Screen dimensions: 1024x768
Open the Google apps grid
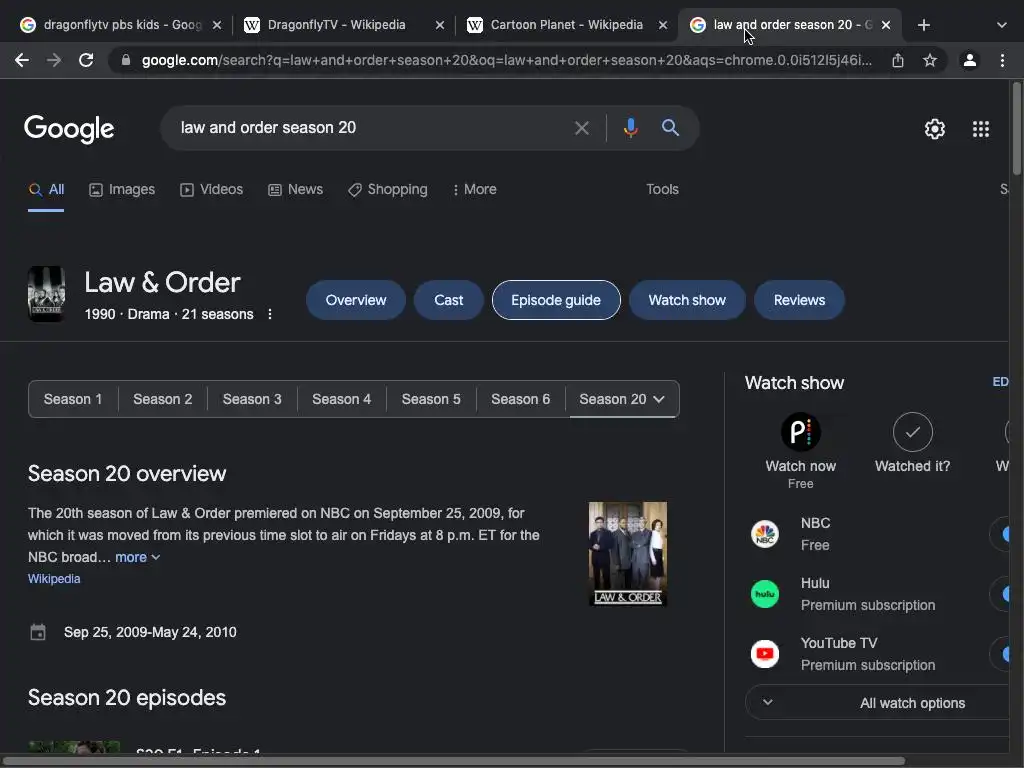981,129
